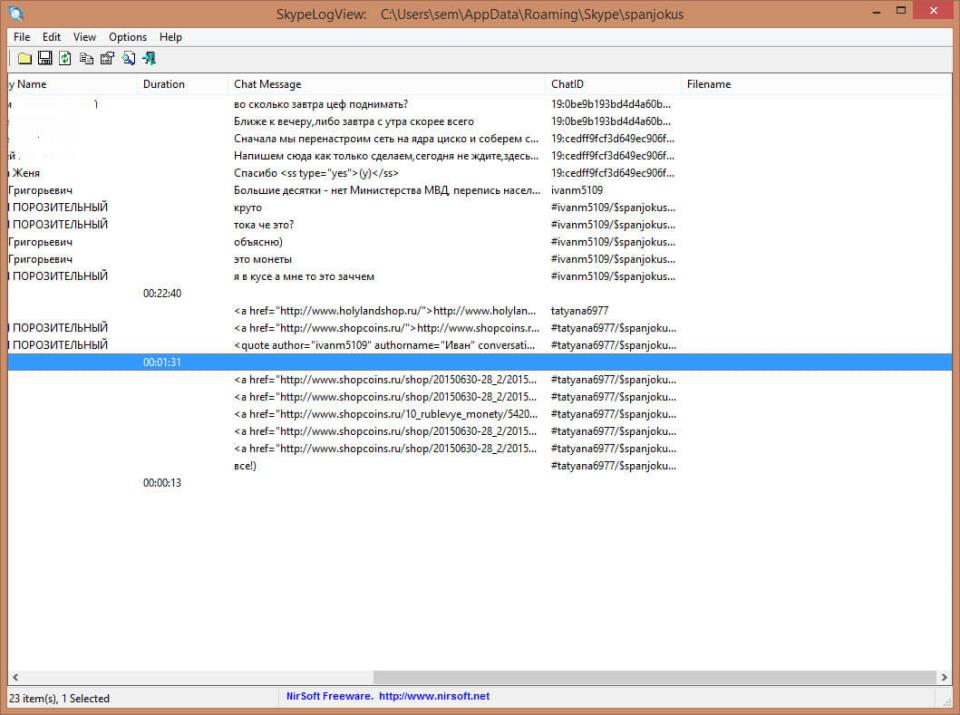Click the Exit toolbar icon
This screenshot has height=715, width=960.
(149, 58)
